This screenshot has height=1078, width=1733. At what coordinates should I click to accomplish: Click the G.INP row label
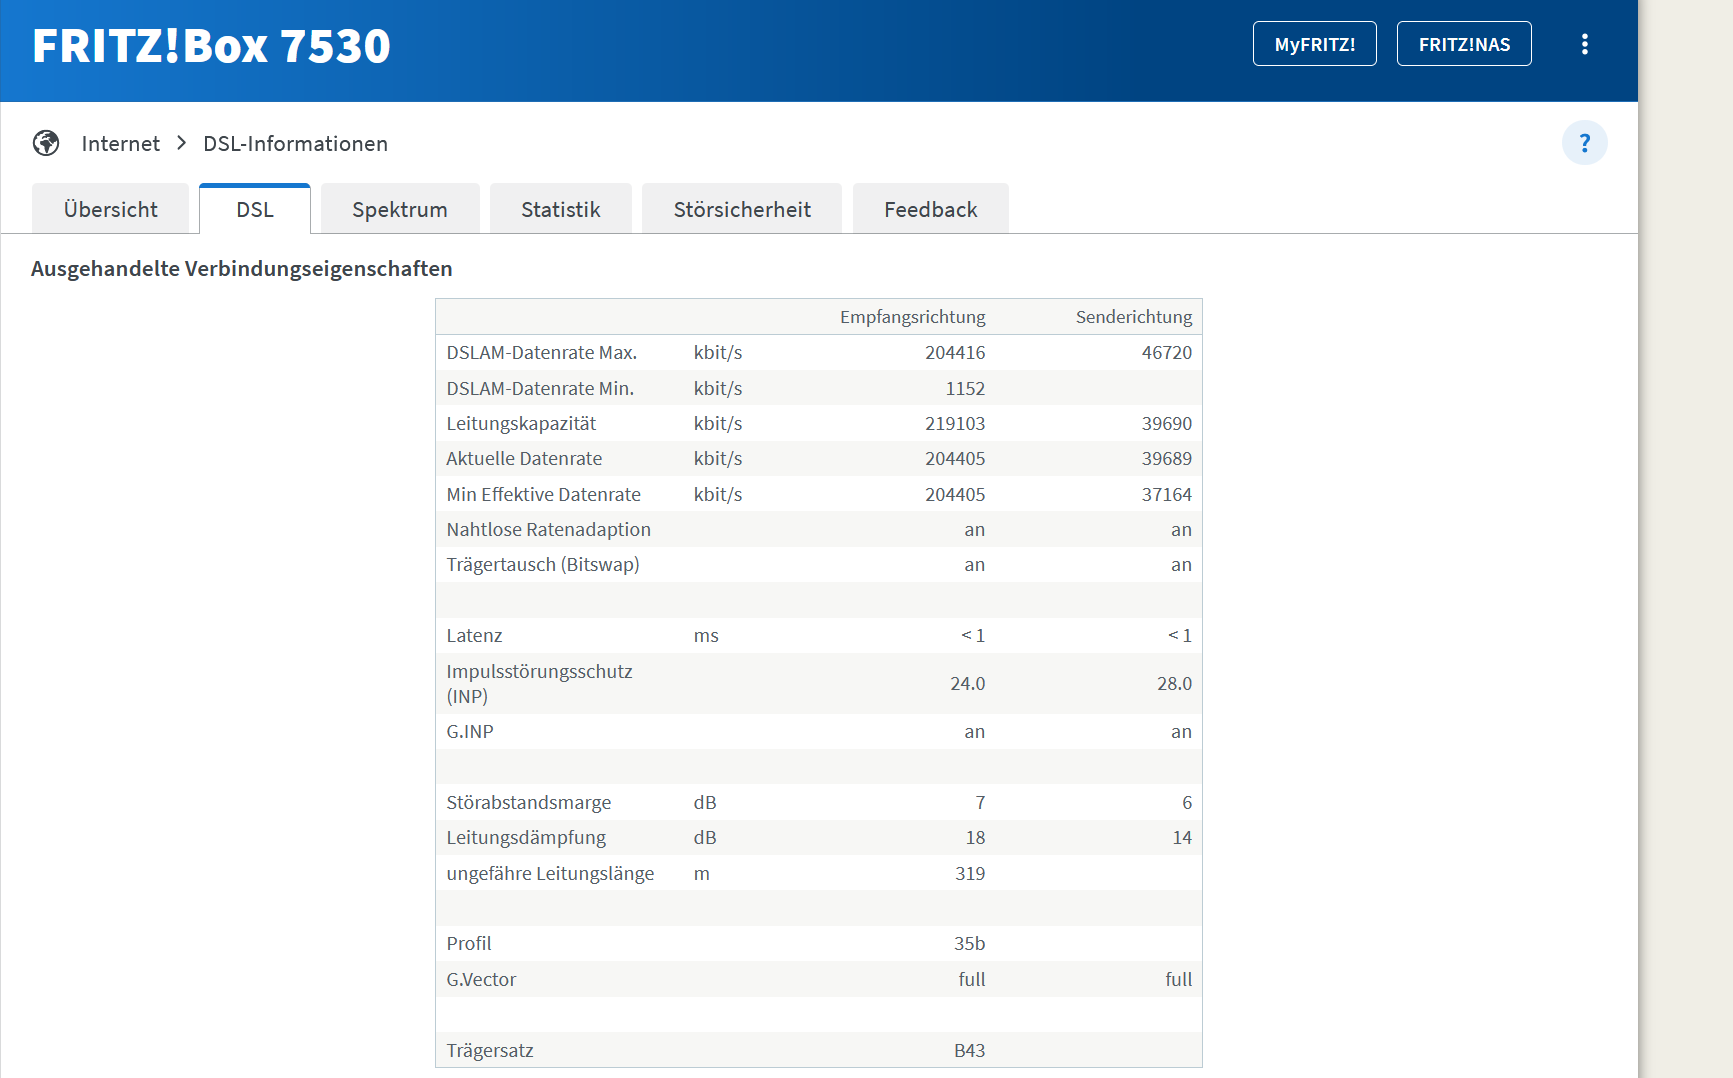click(470, 731)
